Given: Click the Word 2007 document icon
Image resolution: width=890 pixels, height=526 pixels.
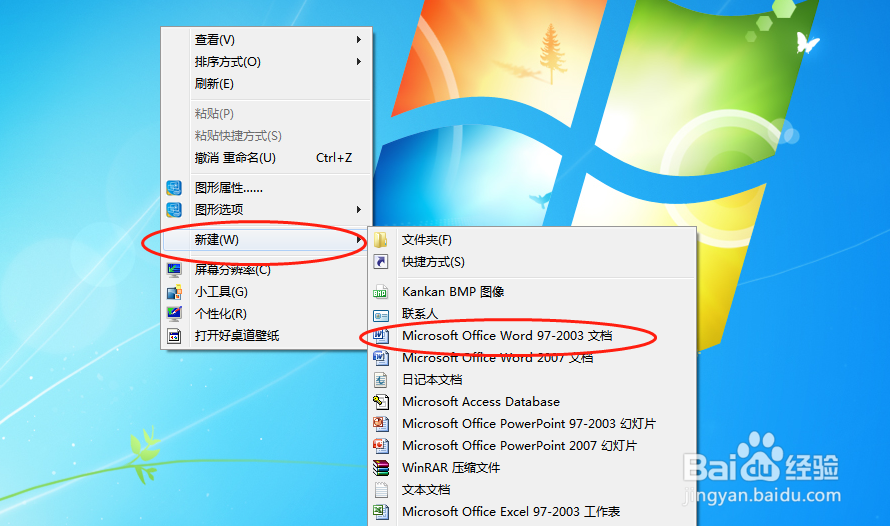Looking at the screenshot, I should (381, 358).
